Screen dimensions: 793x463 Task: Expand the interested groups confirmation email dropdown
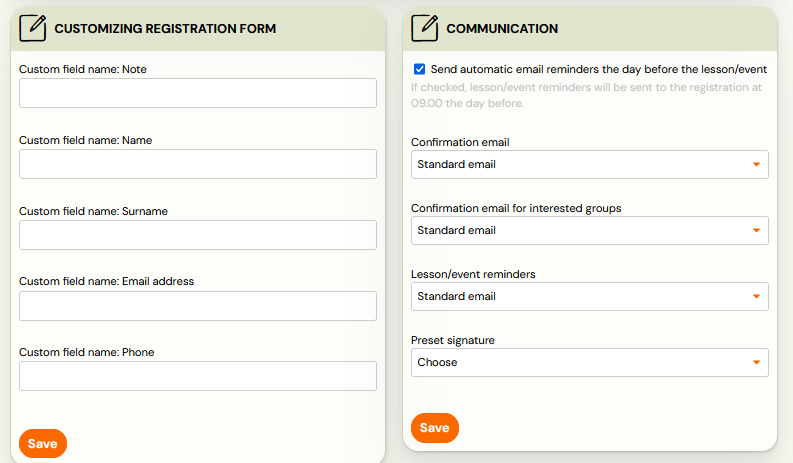pos(590,231)
